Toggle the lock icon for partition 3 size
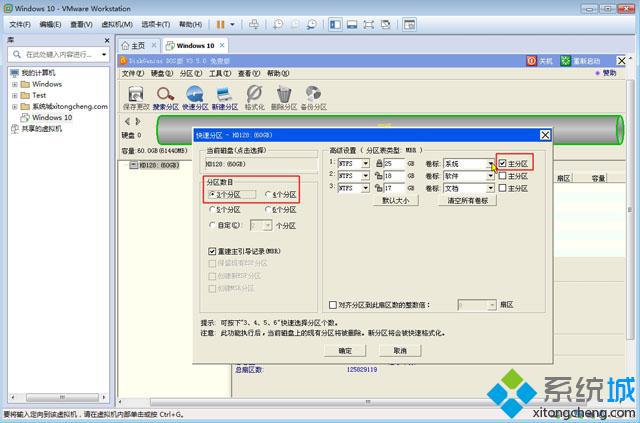This screenshot has height=423, width=640. (379, 188)
